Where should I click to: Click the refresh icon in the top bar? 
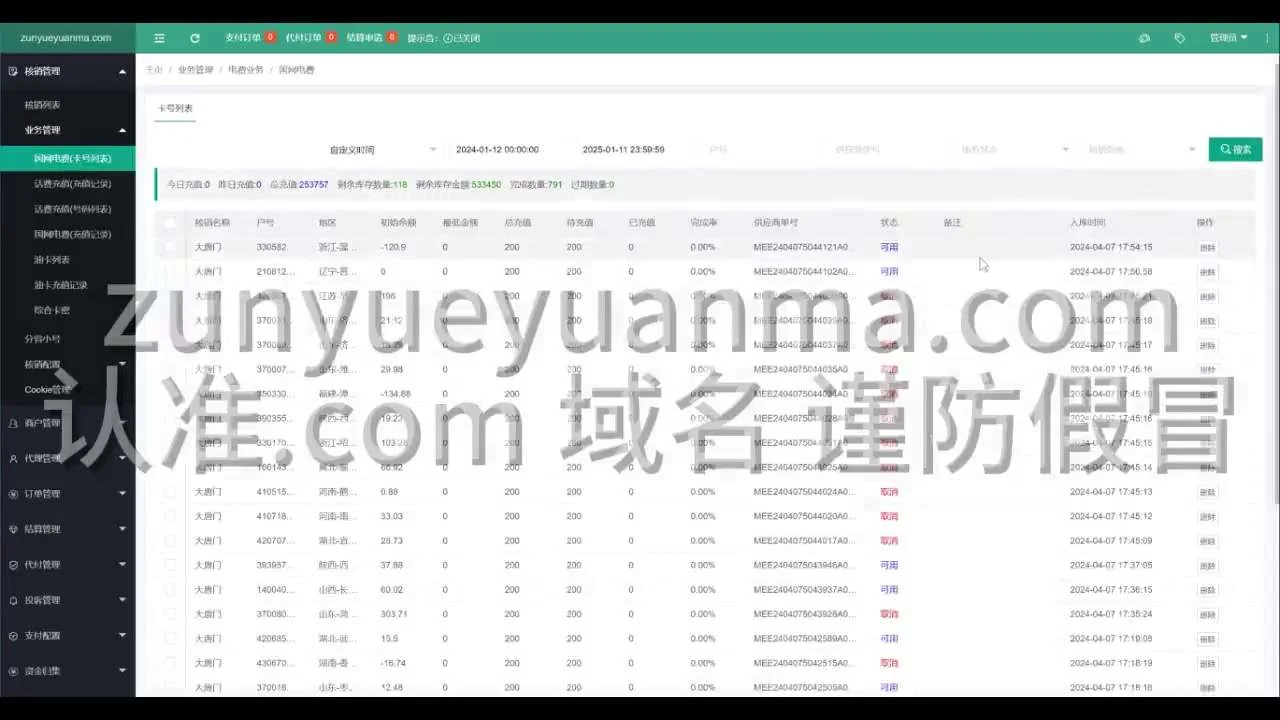[195, 38]
